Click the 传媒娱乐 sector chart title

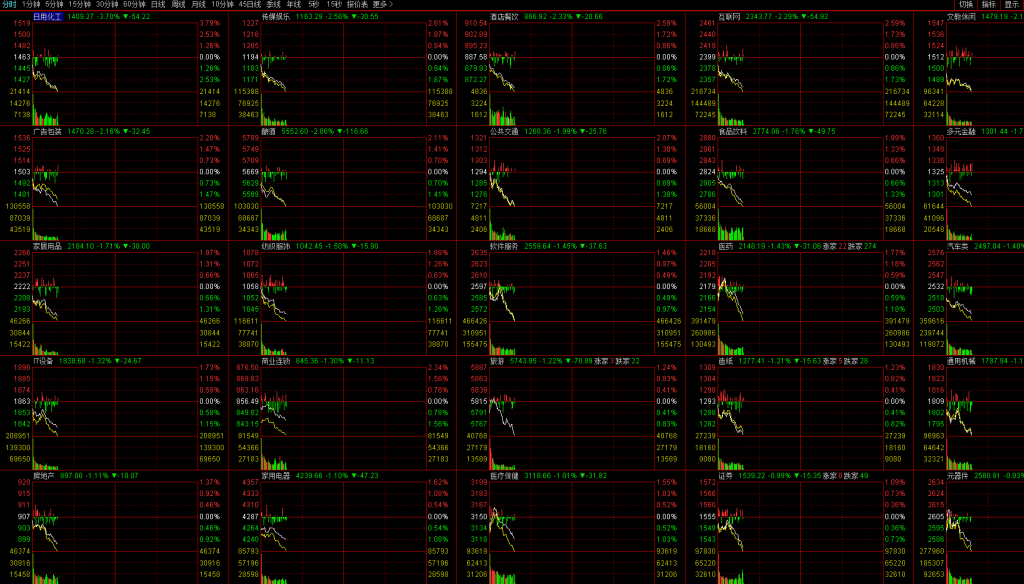(x=274, y=17)
